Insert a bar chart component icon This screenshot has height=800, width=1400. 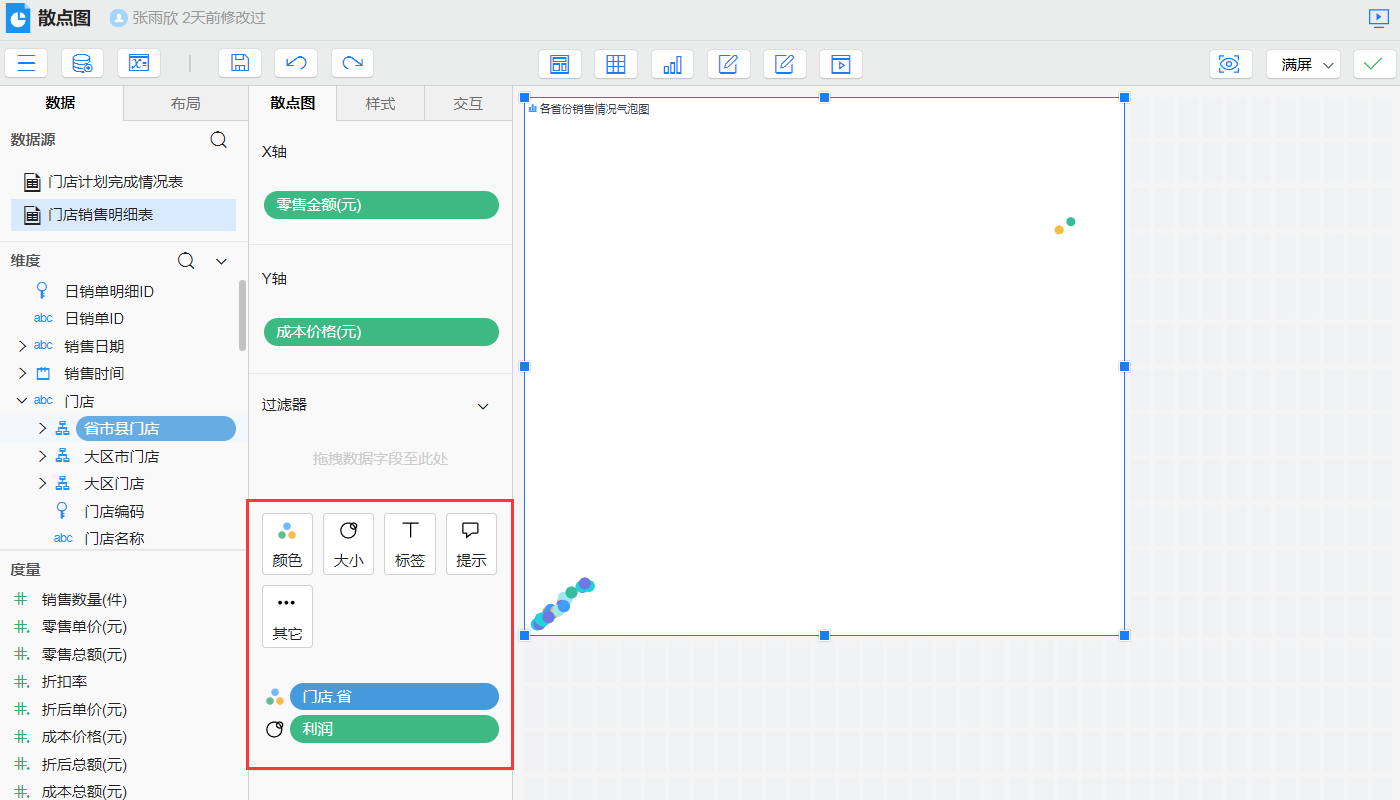[672, 64]
